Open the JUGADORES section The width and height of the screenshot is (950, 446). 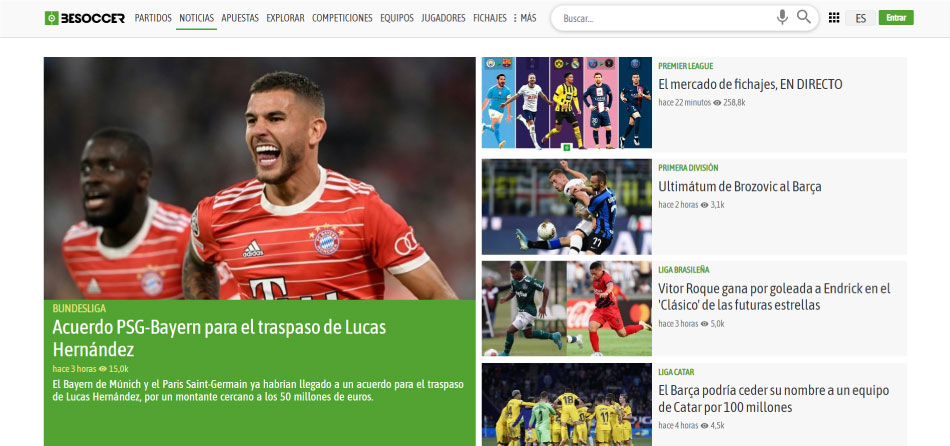443,18
